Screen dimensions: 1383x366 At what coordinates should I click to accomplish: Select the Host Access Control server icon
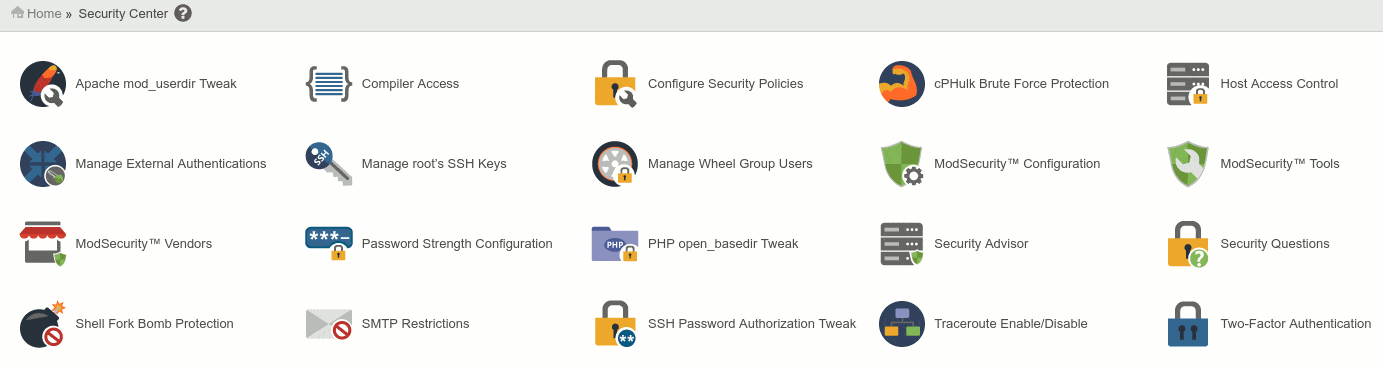[x=1187, y=84]
